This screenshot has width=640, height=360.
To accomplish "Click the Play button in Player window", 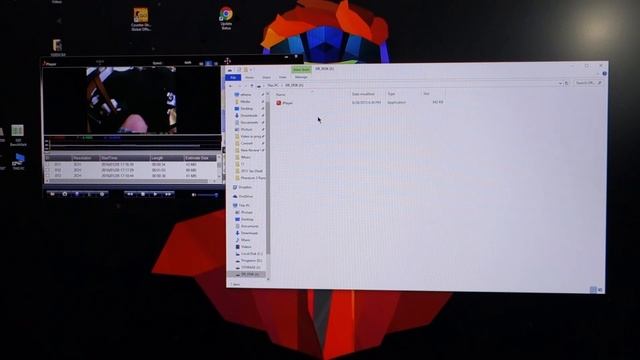I will [x=156, y=194].
